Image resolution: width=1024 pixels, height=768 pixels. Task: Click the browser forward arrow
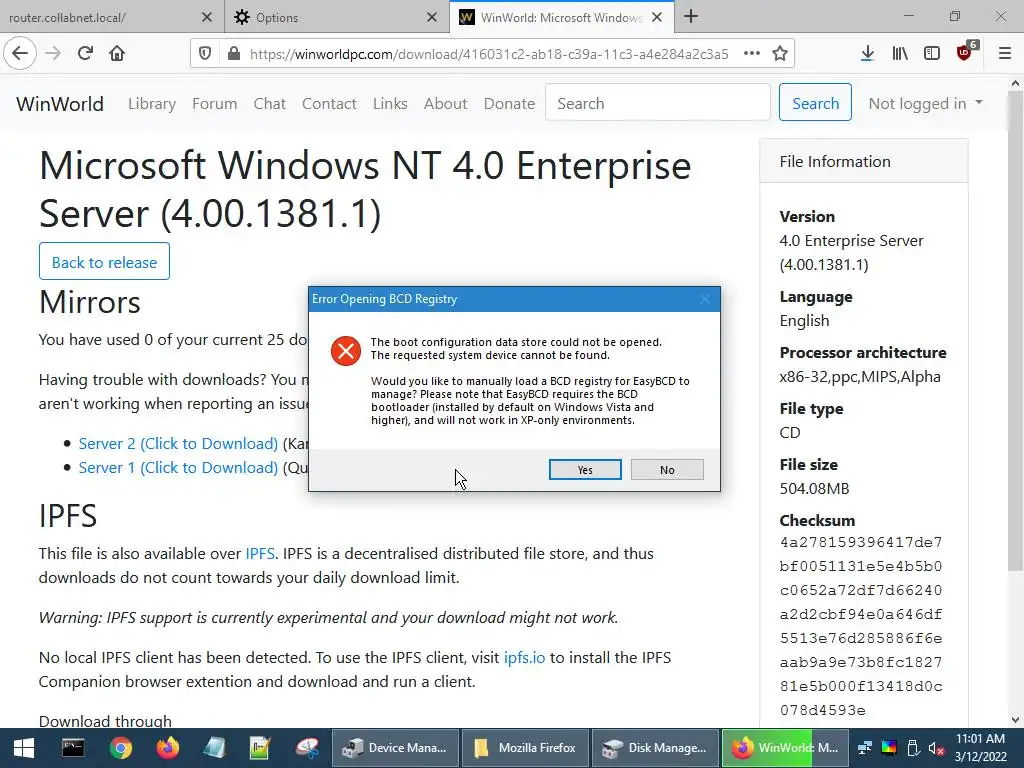(x=54, y=54)
